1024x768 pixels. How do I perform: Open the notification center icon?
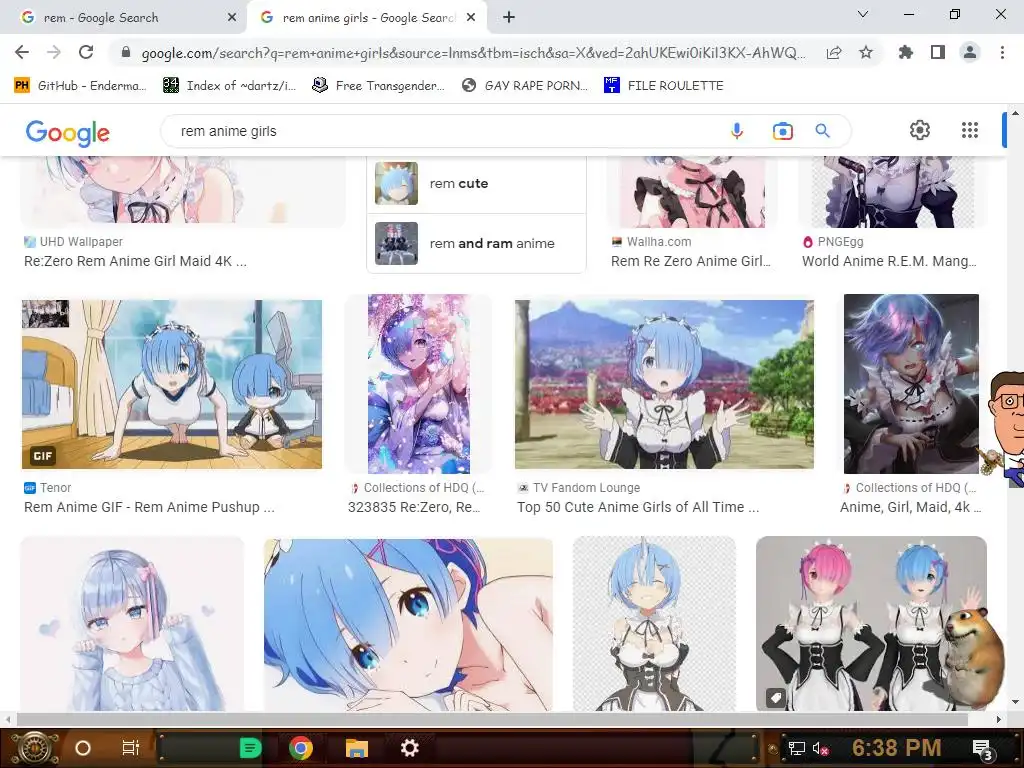tap(983, 750)
